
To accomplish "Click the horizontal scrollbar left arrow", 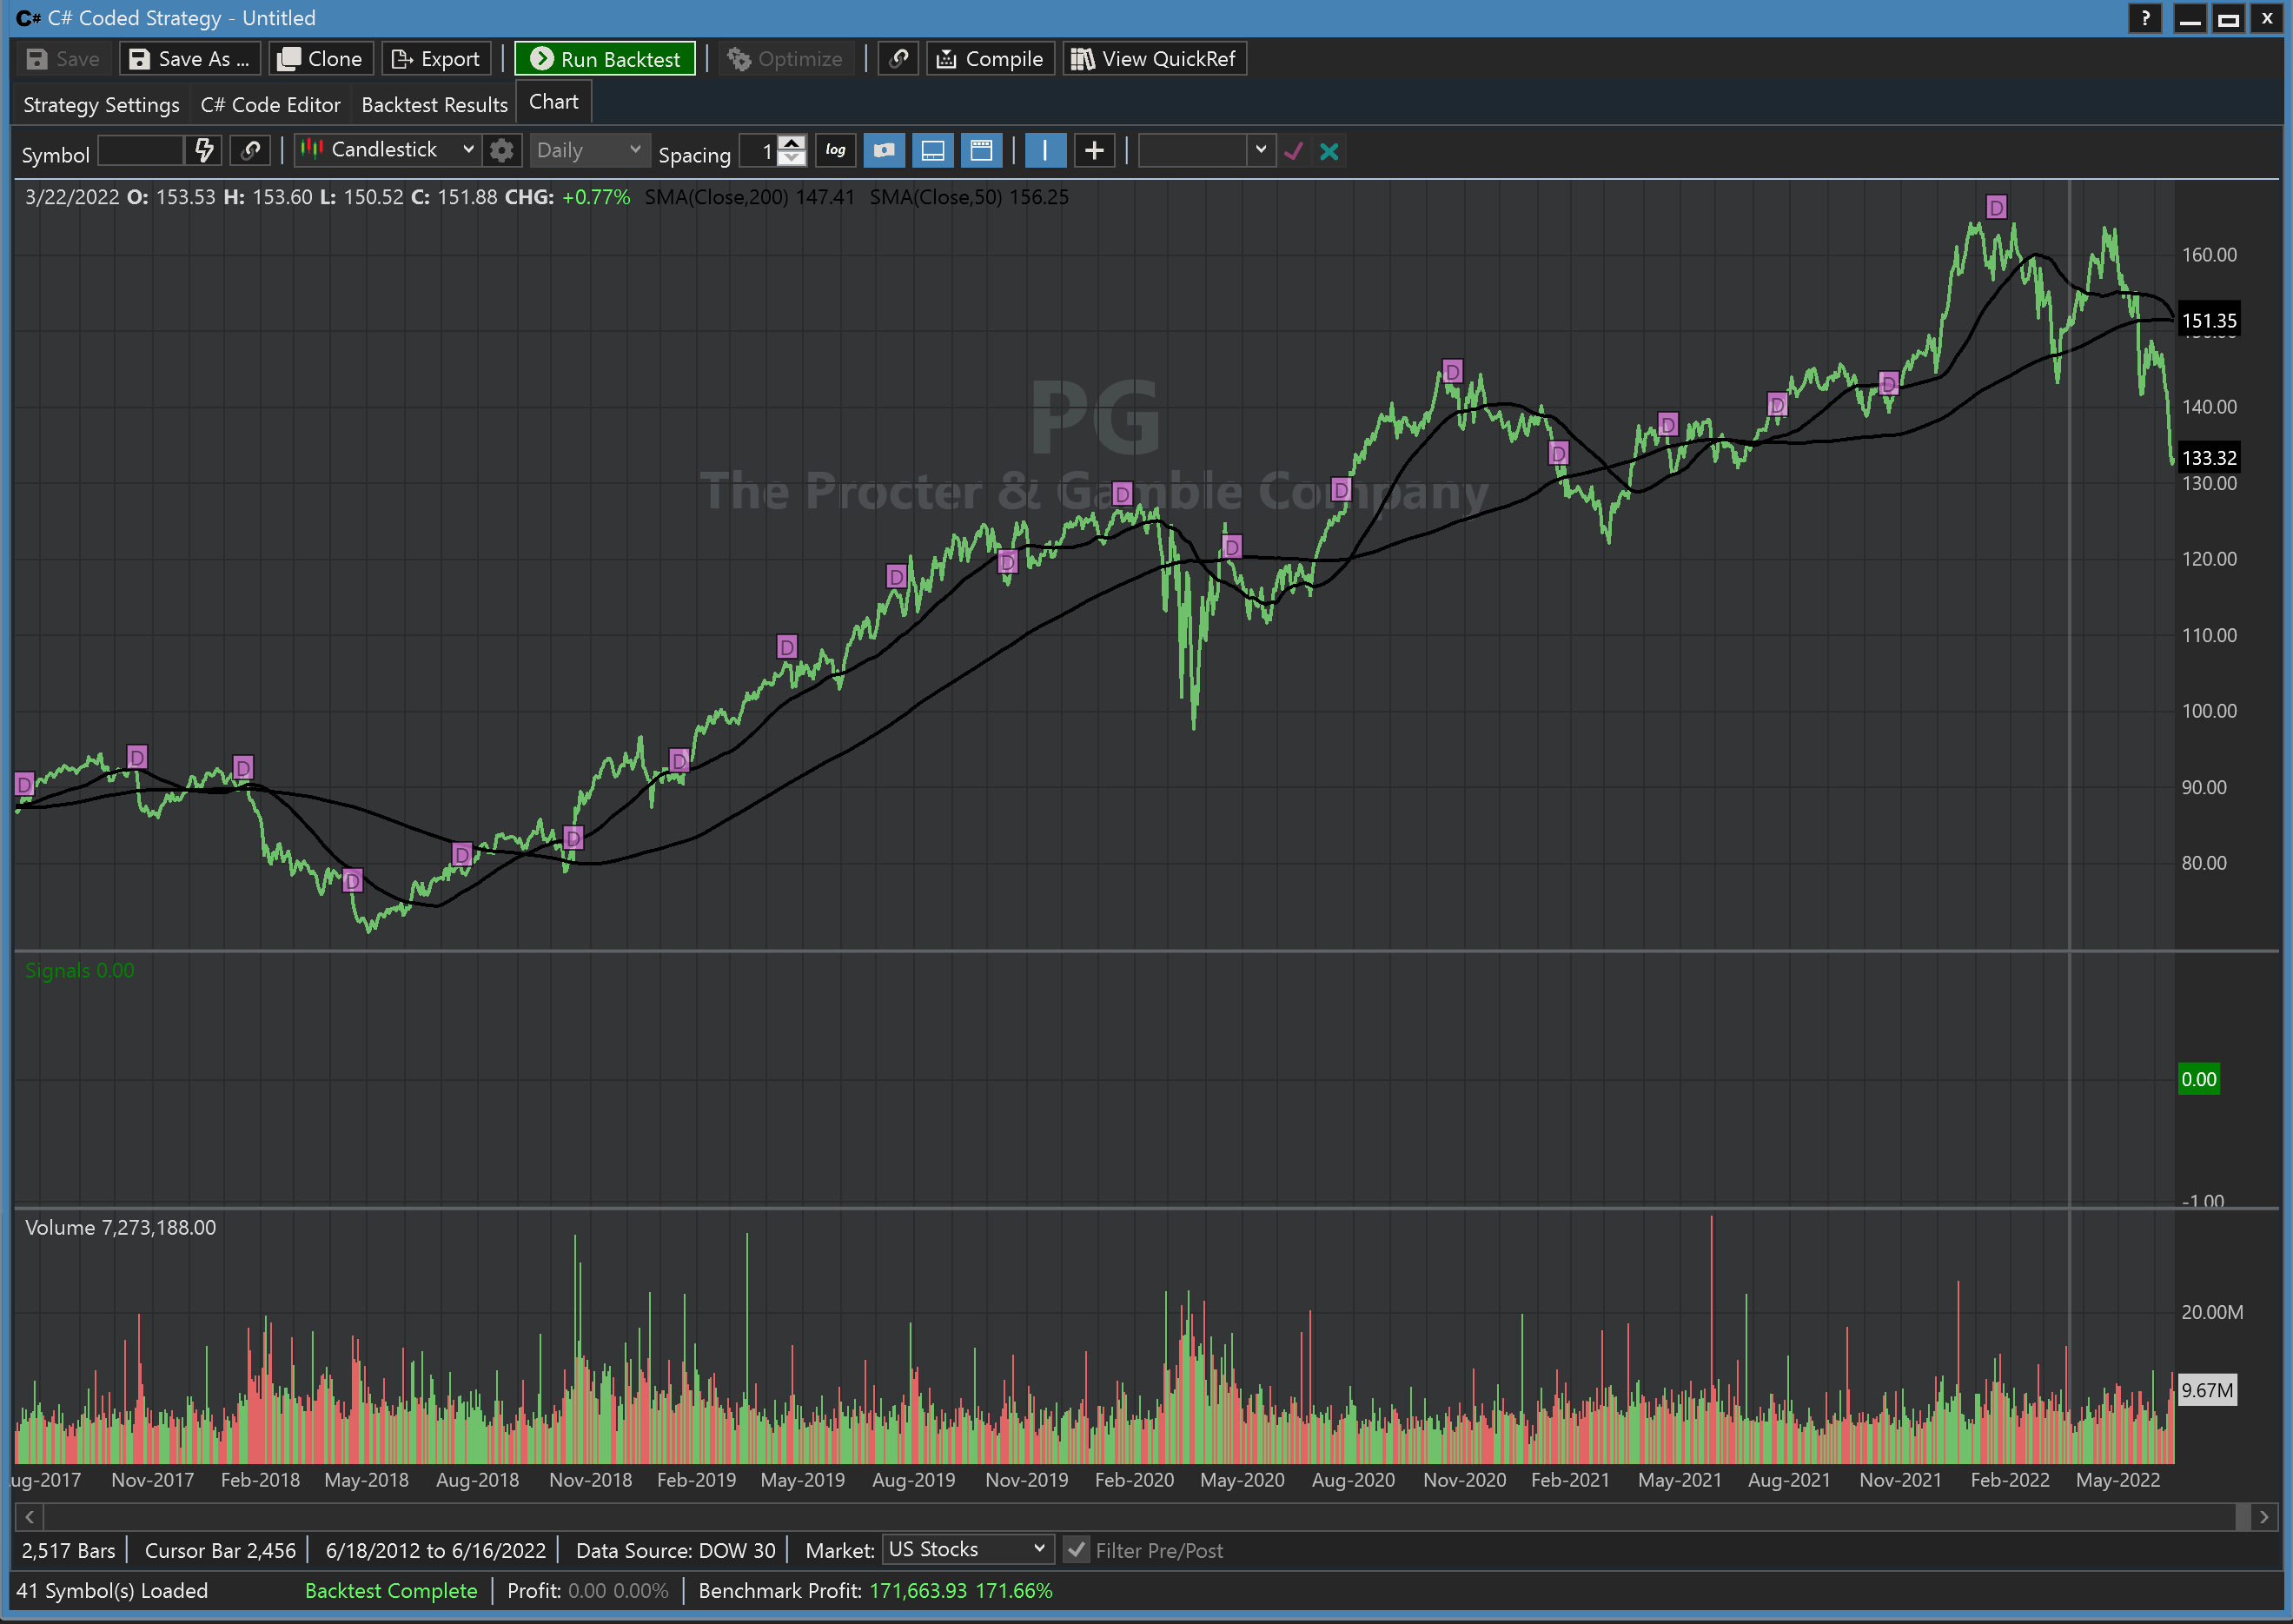I will (x=30, y=1517).
